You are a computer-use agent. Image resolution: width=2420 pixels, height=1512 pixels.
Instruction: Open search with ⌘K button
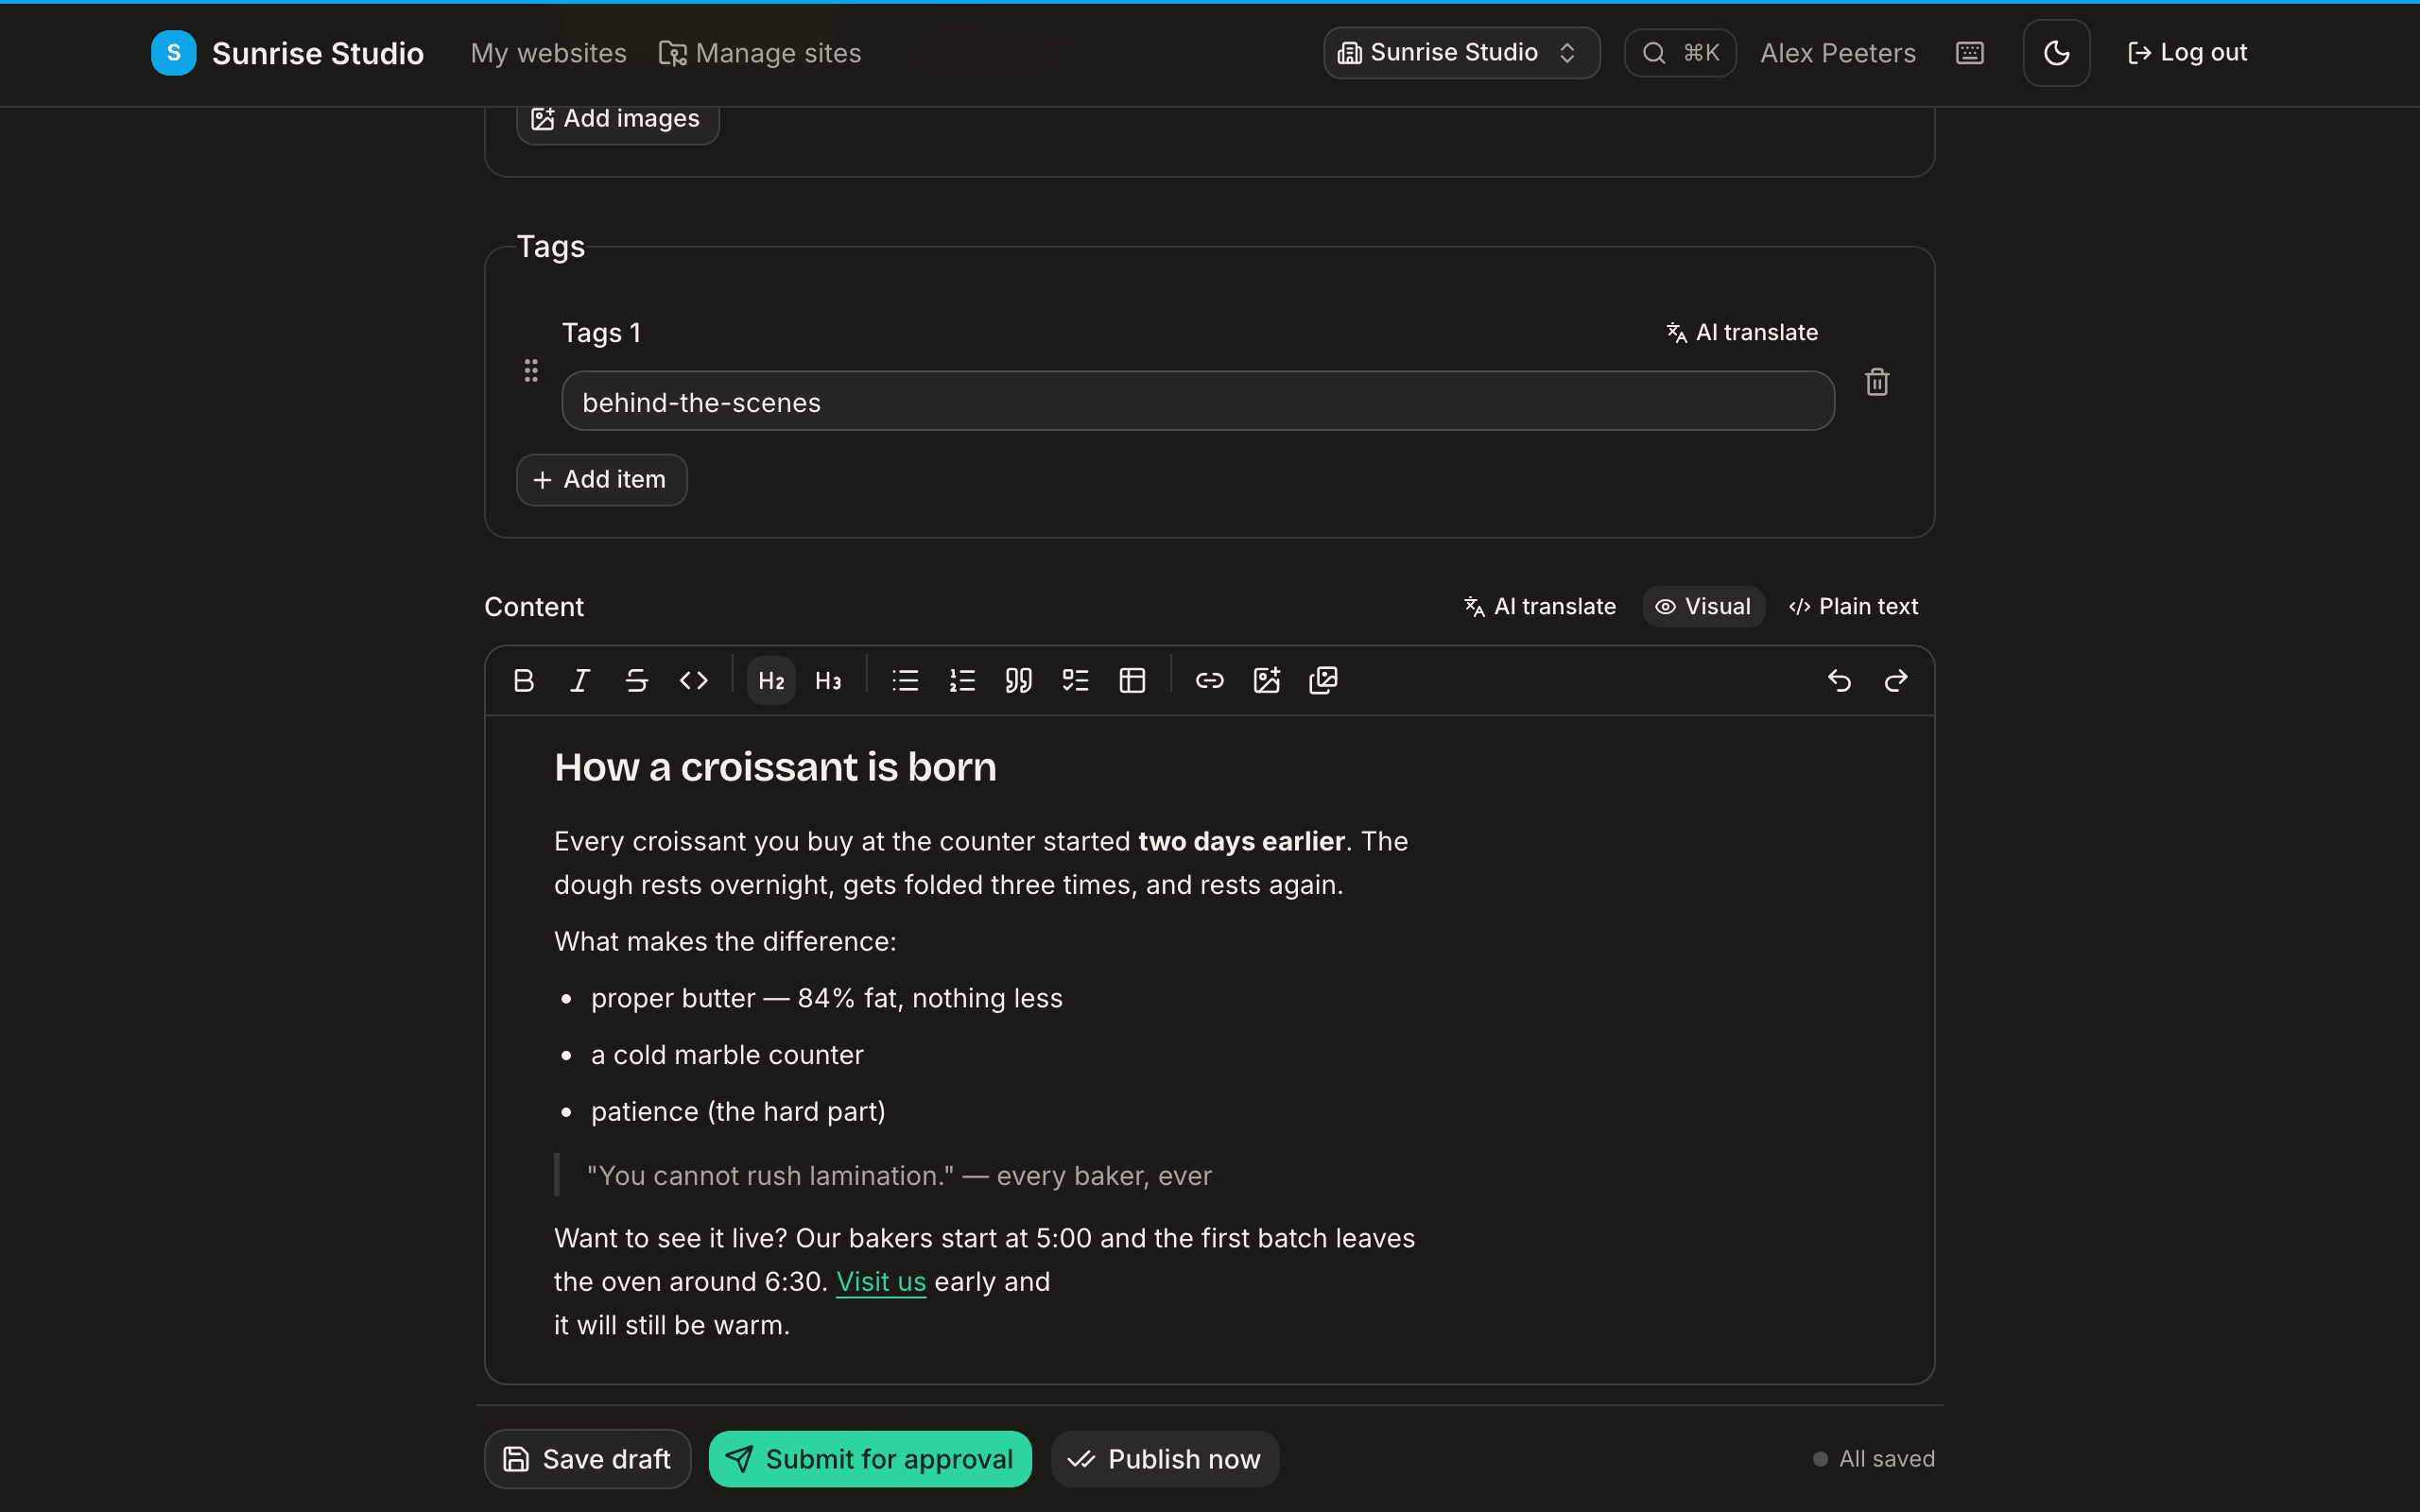(x=1680, y=53)
